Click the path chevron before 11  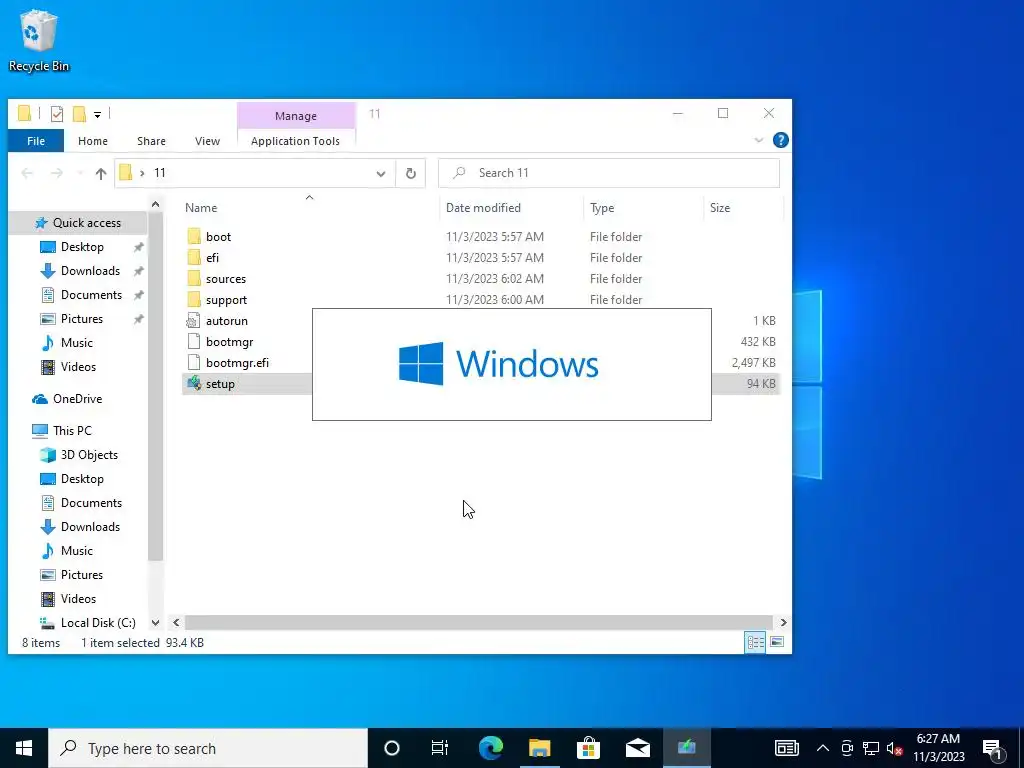[142, 173]
